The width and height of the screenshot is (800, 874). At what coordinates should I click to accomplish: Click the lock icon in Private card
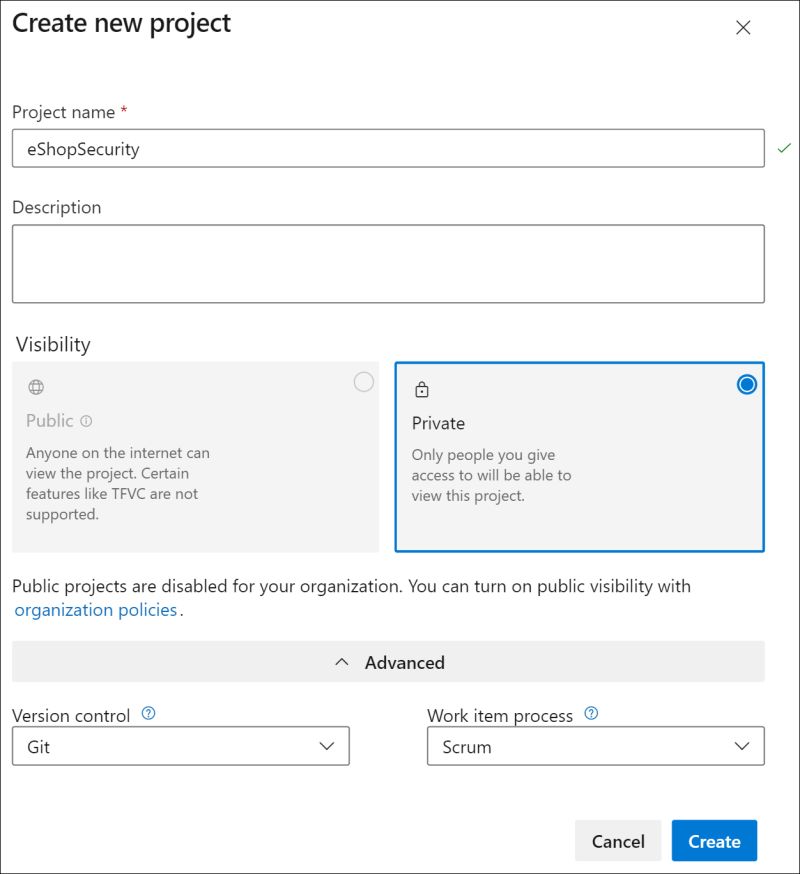(x=421, y=389)
